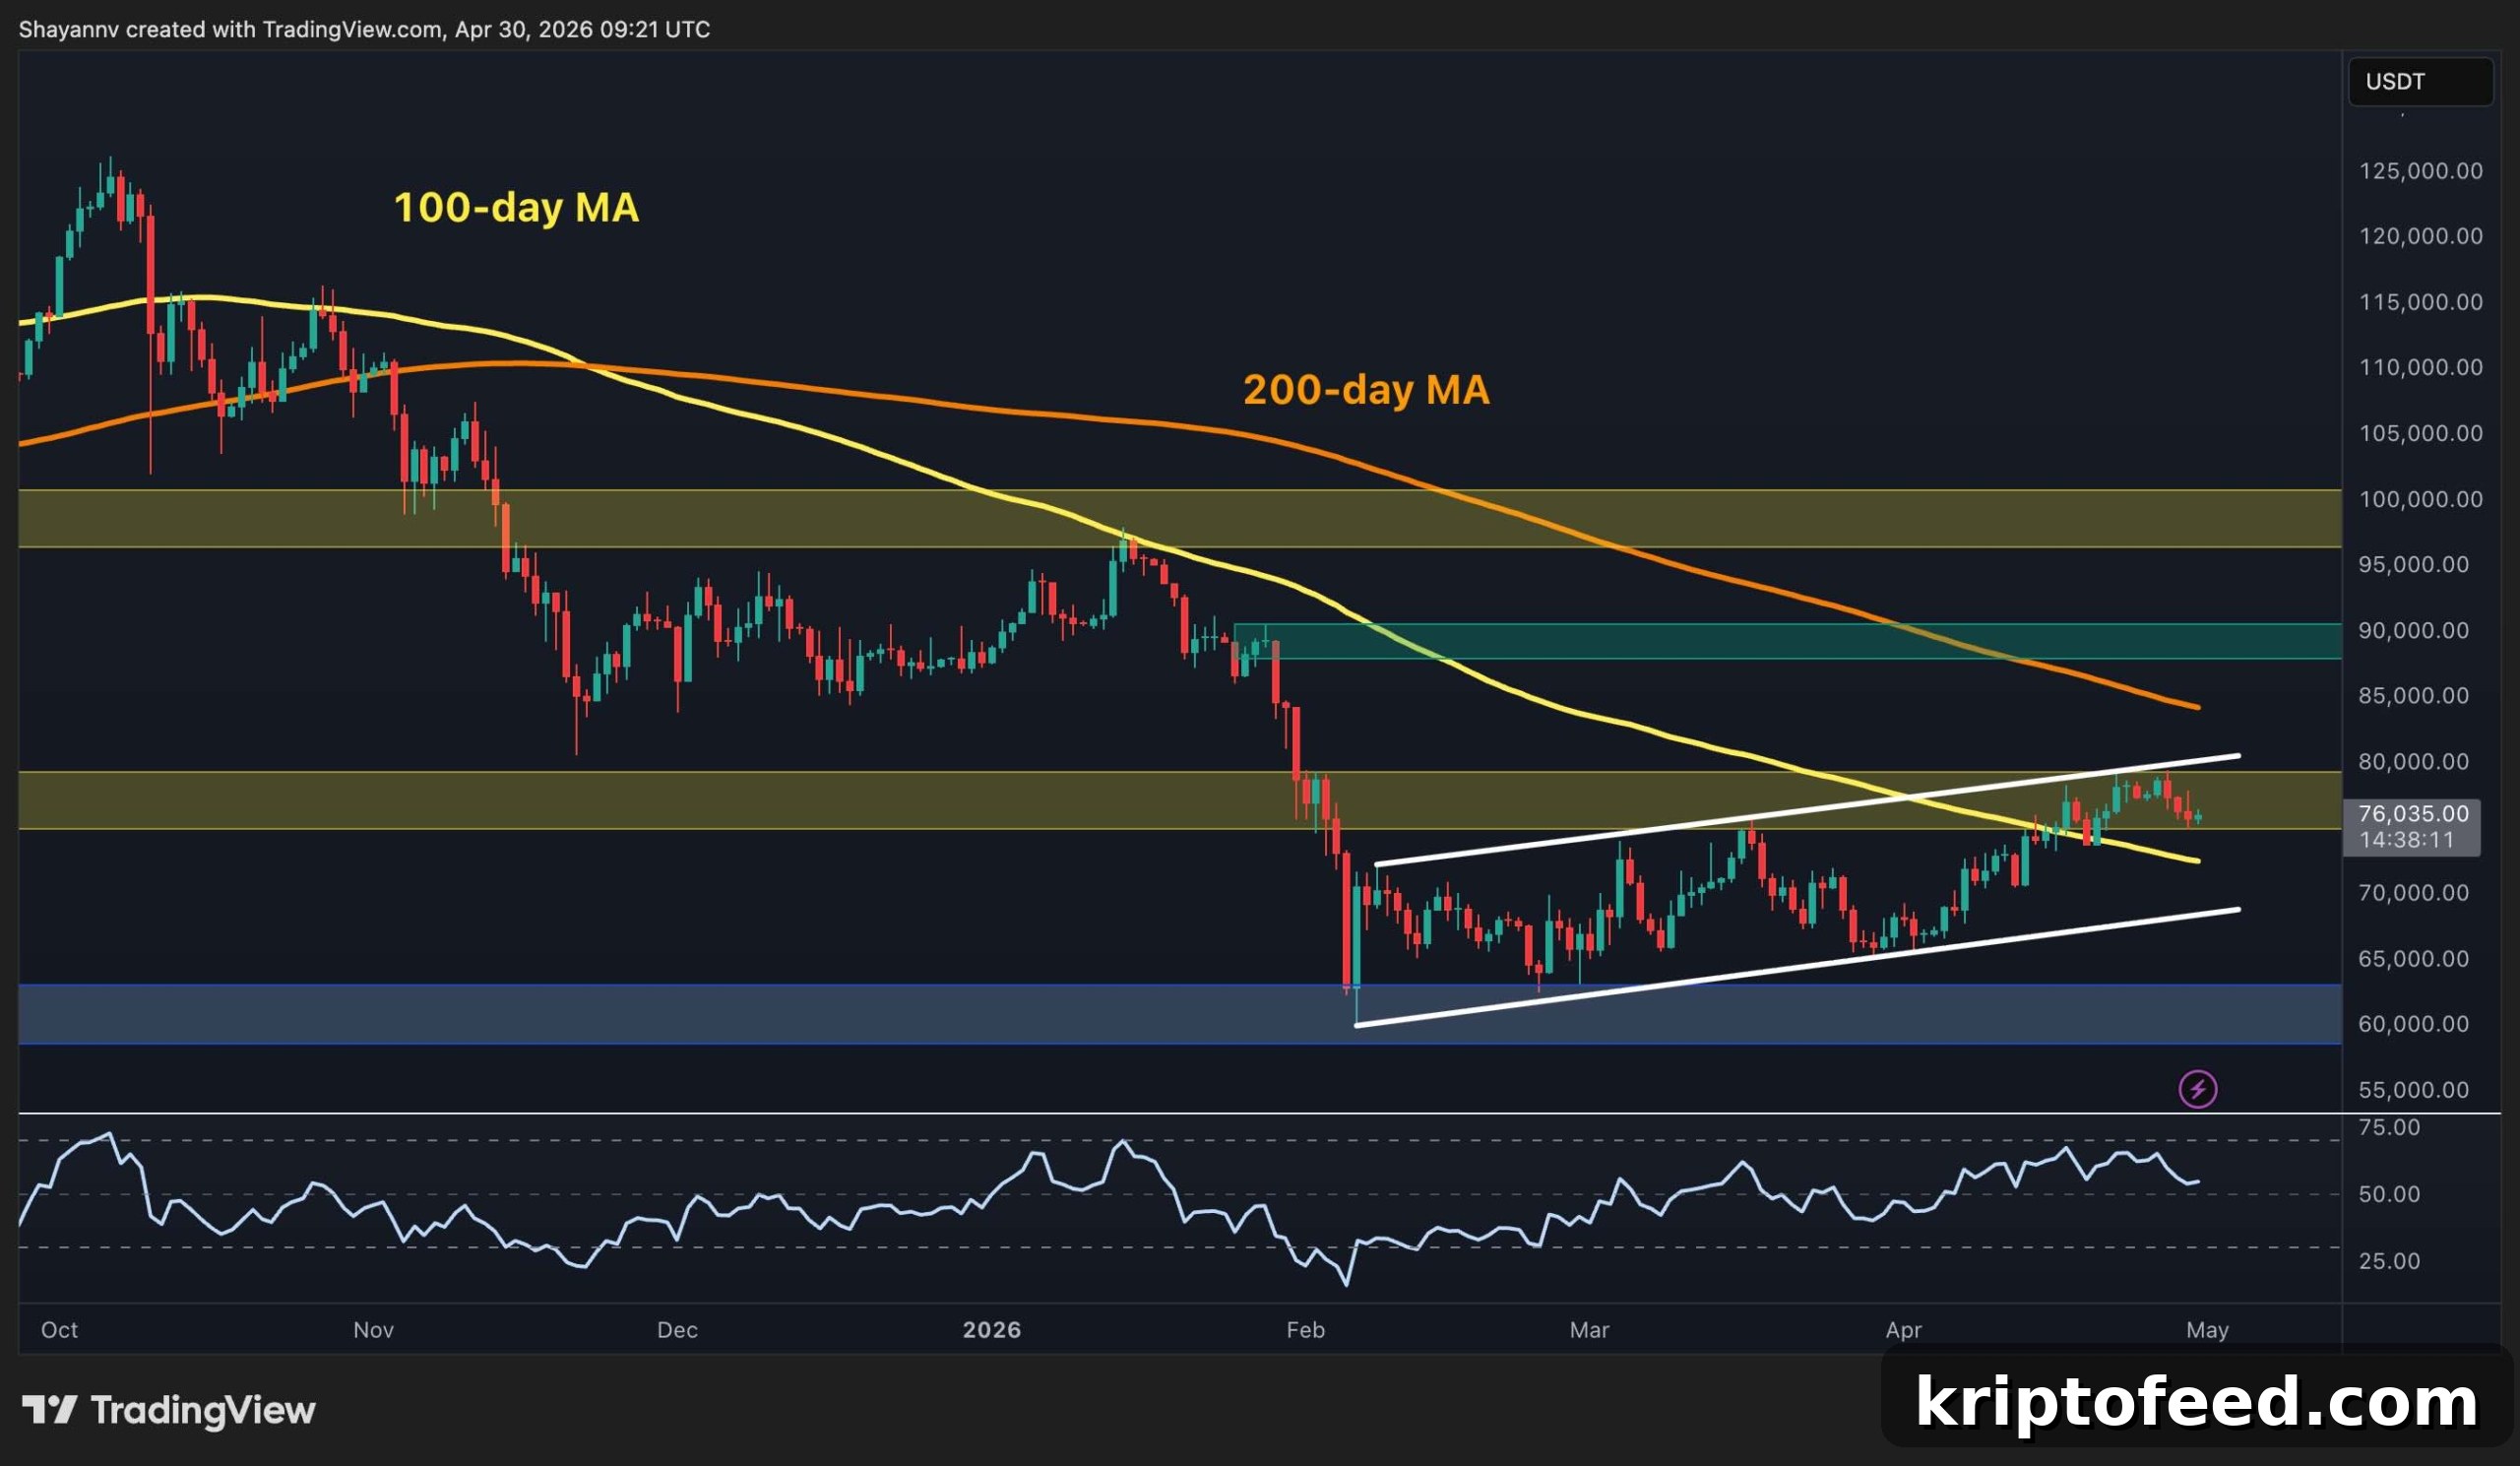The height and width of the screenshot is (1466, 2520).
Task: Click the current price label 76,035.00
Action: pyautogui.click(x=2413, y=813)
